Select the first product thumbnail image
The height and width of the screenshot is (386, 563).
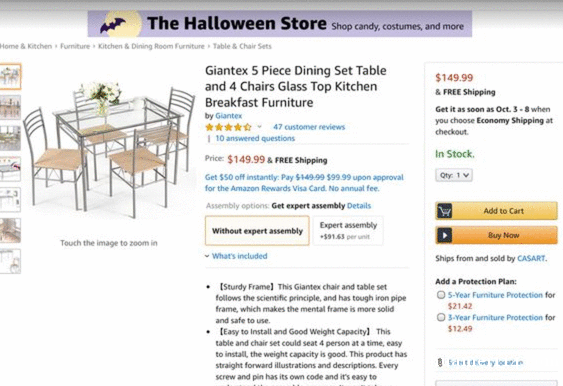coord(10,76)
